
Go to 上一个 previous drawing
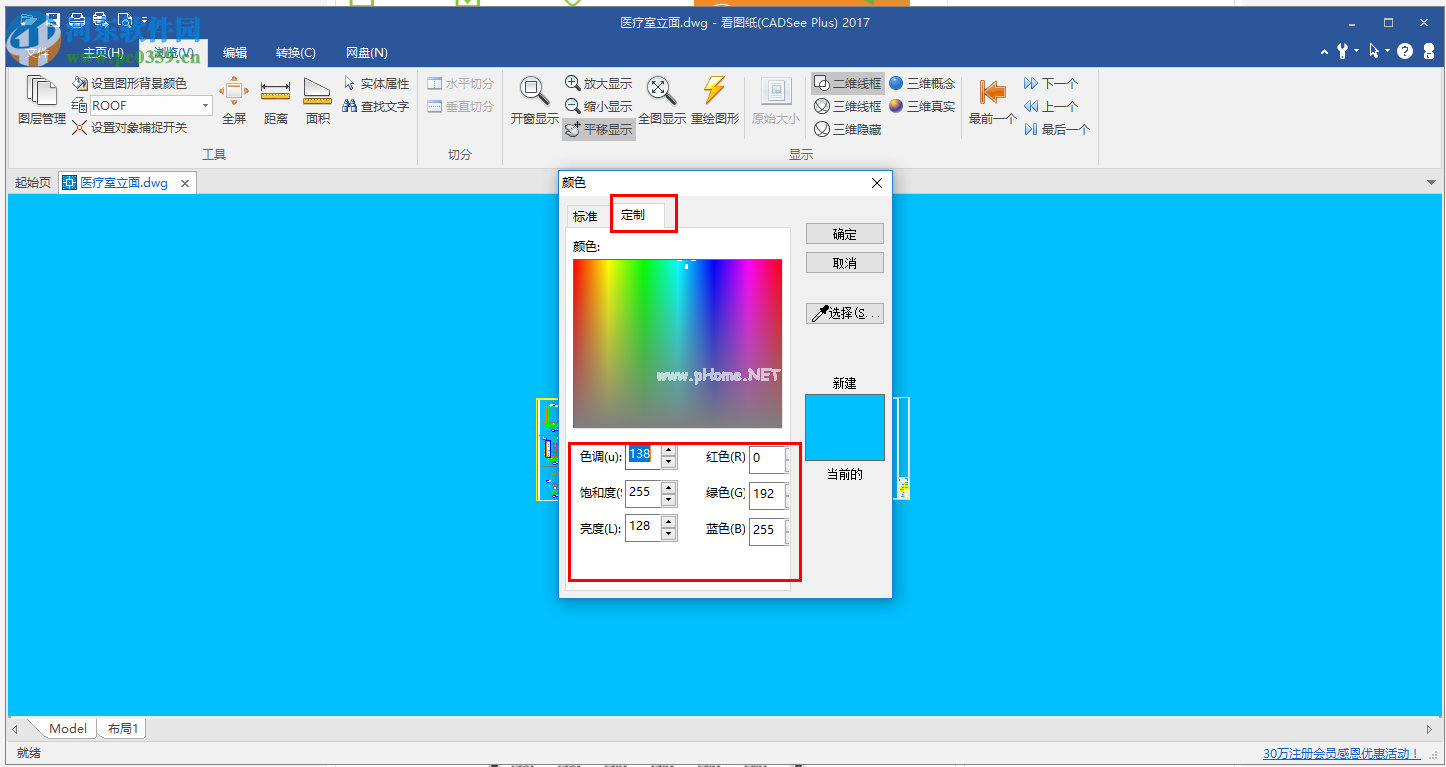point(1051,106)
